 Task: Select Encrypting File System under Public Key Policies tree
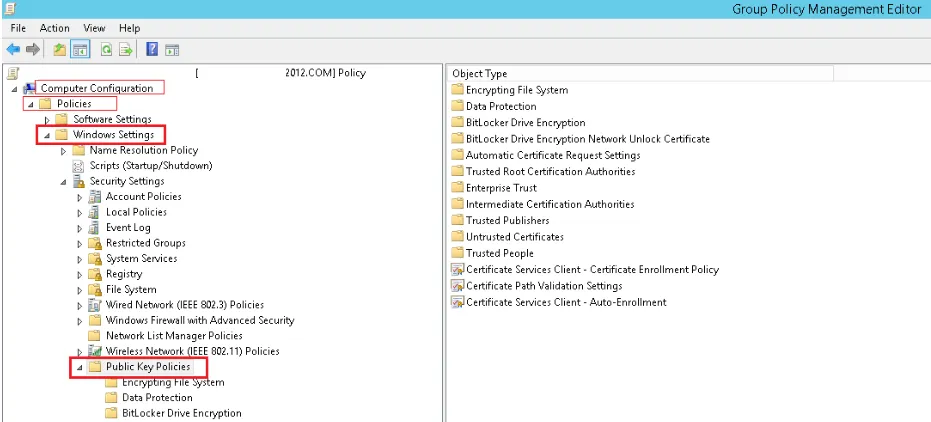click(173, 382)
